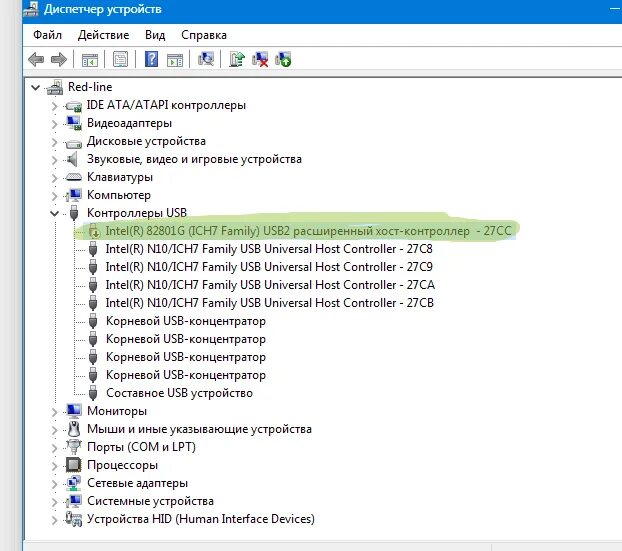Click the Сетевые адаптеры network icon
The height and width of the screenshot is (551, 622).
[x=74, y=483]
